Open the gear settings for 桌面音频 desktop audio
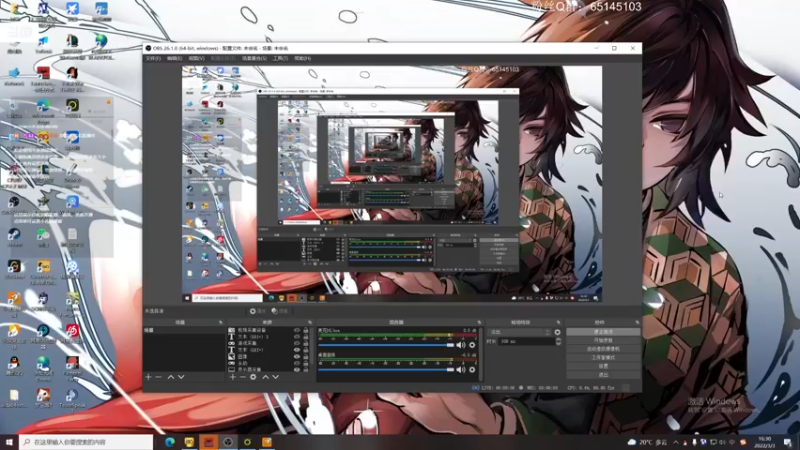800x450 pixels. (472, 369)
